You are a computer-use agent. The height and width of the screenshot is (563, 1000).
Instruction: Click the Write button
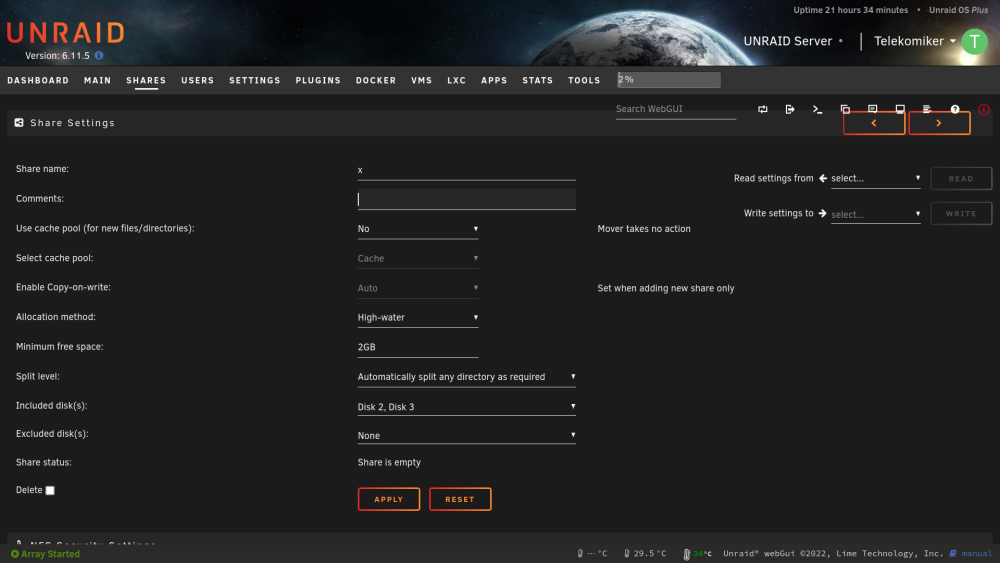[961, 214]
